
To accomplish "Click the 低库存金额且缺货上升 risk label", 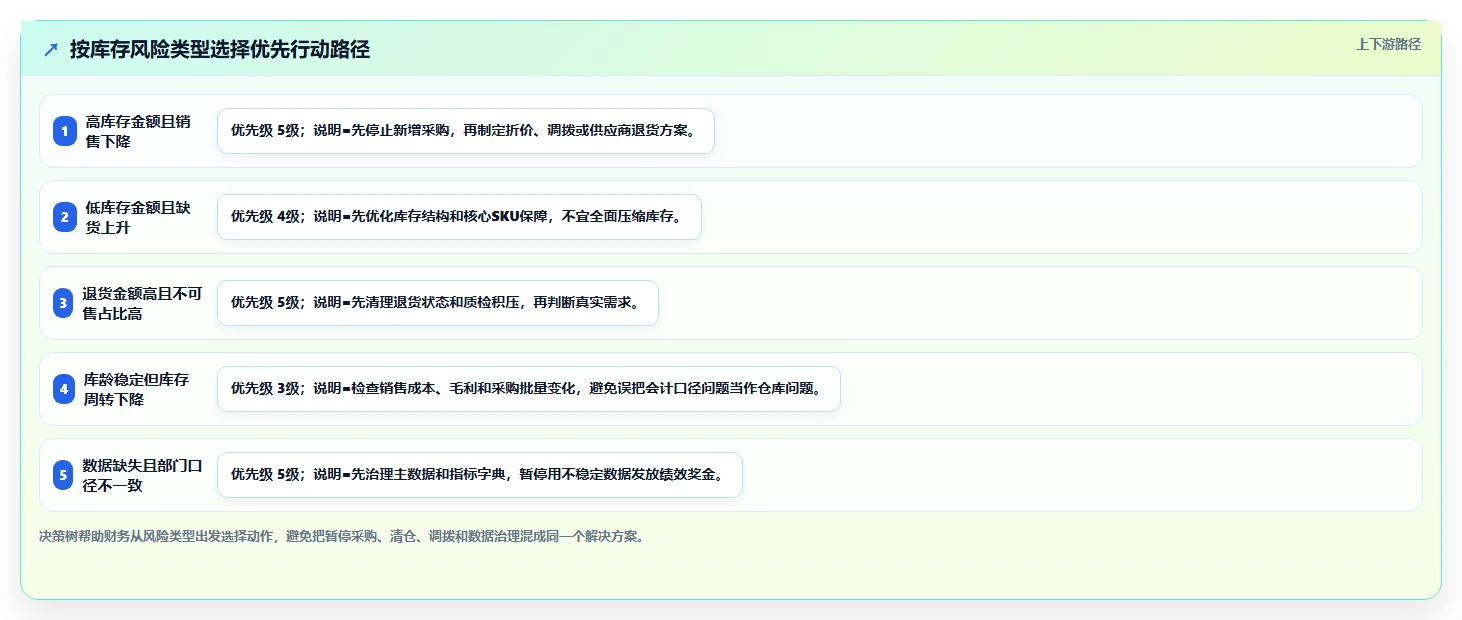I will [138, 217].
